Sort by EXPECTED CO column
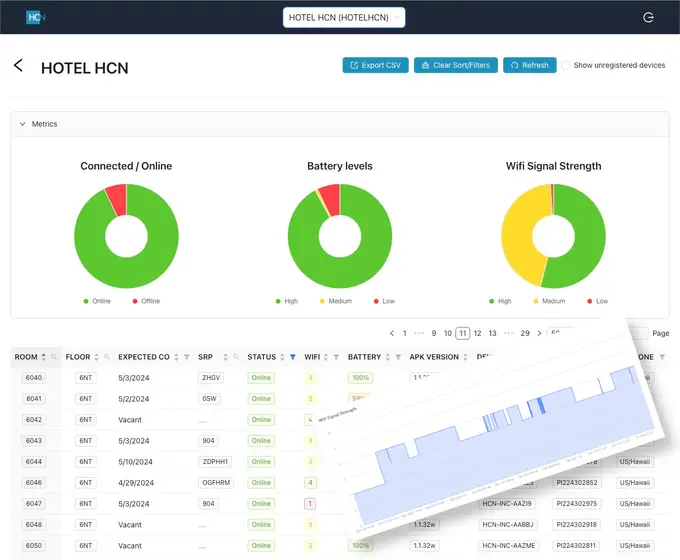680x560 pixels. coord(176,357)
